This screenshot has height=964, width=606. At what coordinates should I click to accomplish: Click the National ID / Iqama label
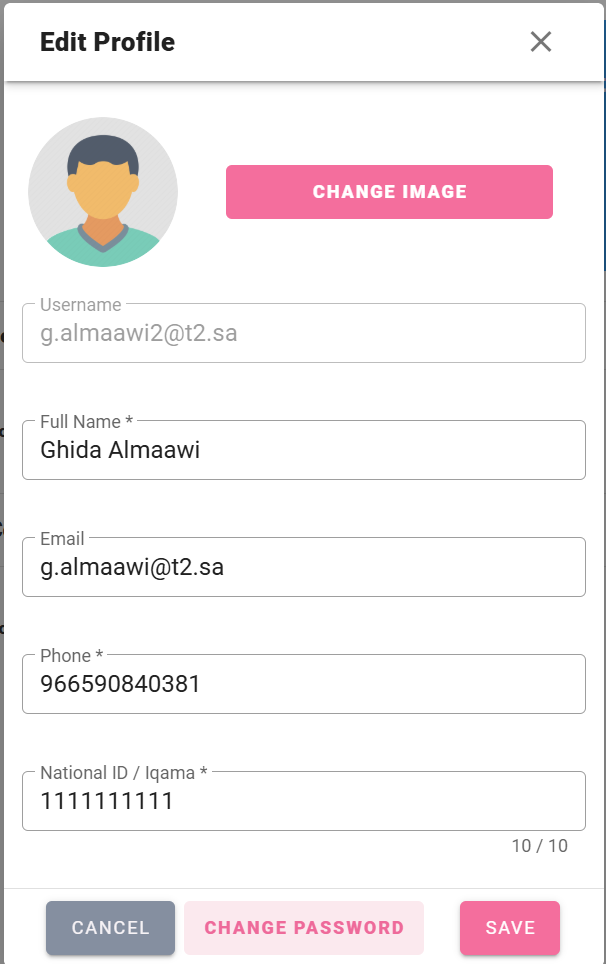point(117,773)
